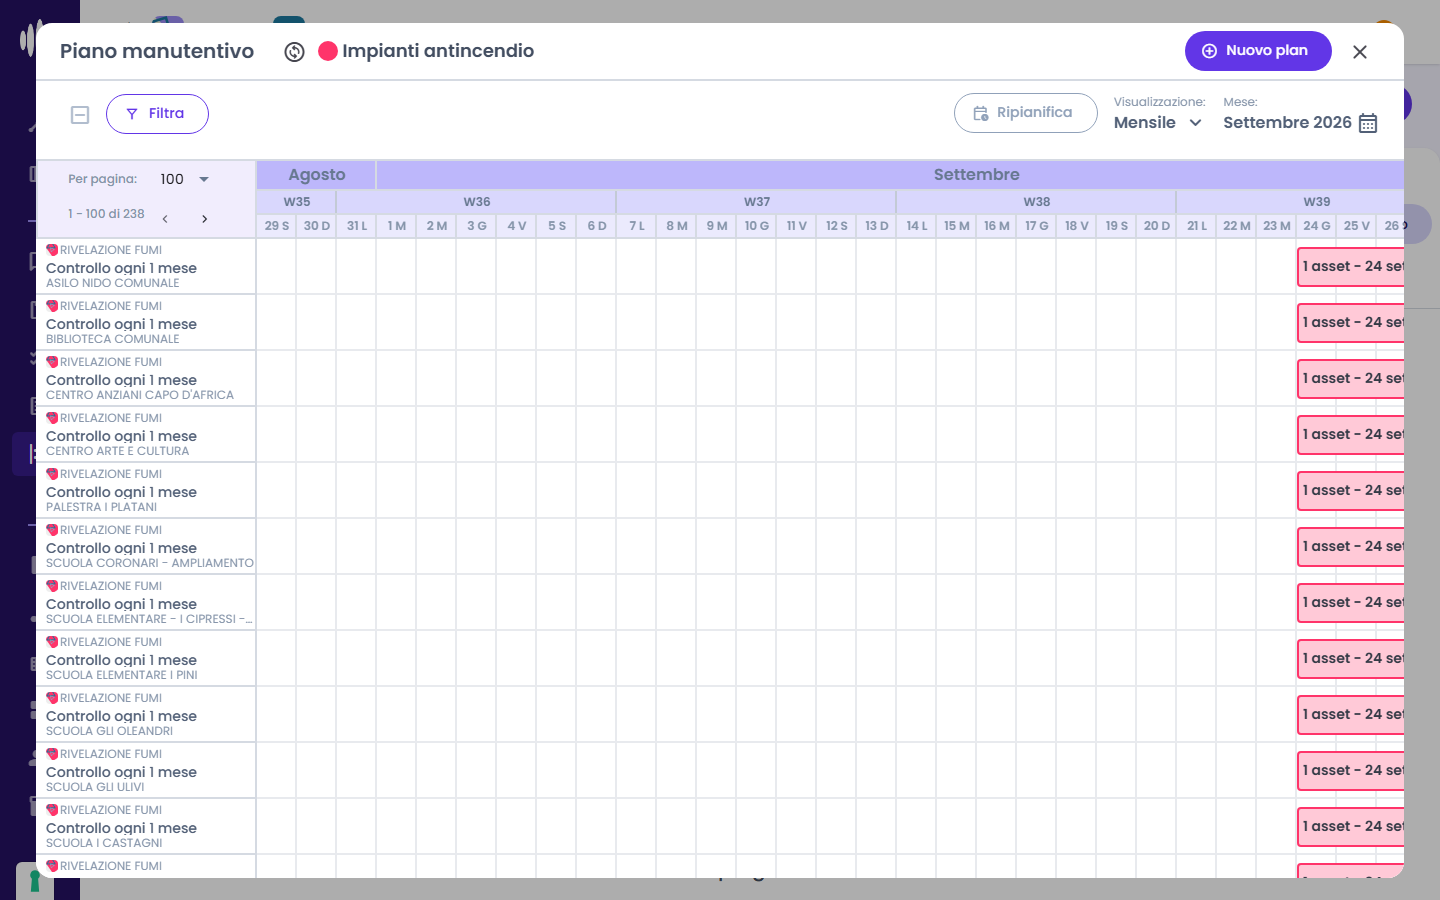Open the asset block for BIBLIOTECA COMUNALE

tap(1351, 323)
